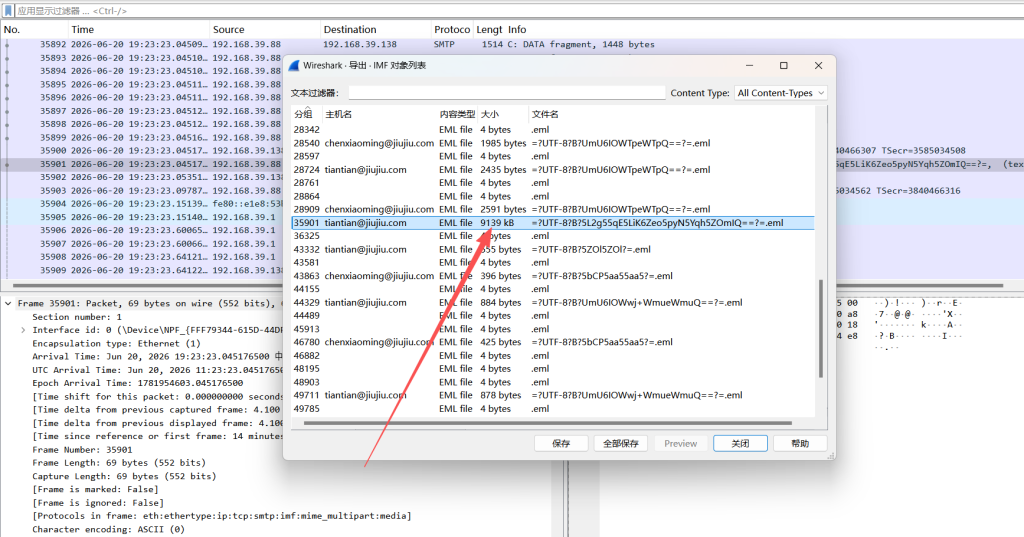Click the Epoch Arrival Time detail line
The height and width of the screenshot is (537, 1024).
[x=138, y=383]
